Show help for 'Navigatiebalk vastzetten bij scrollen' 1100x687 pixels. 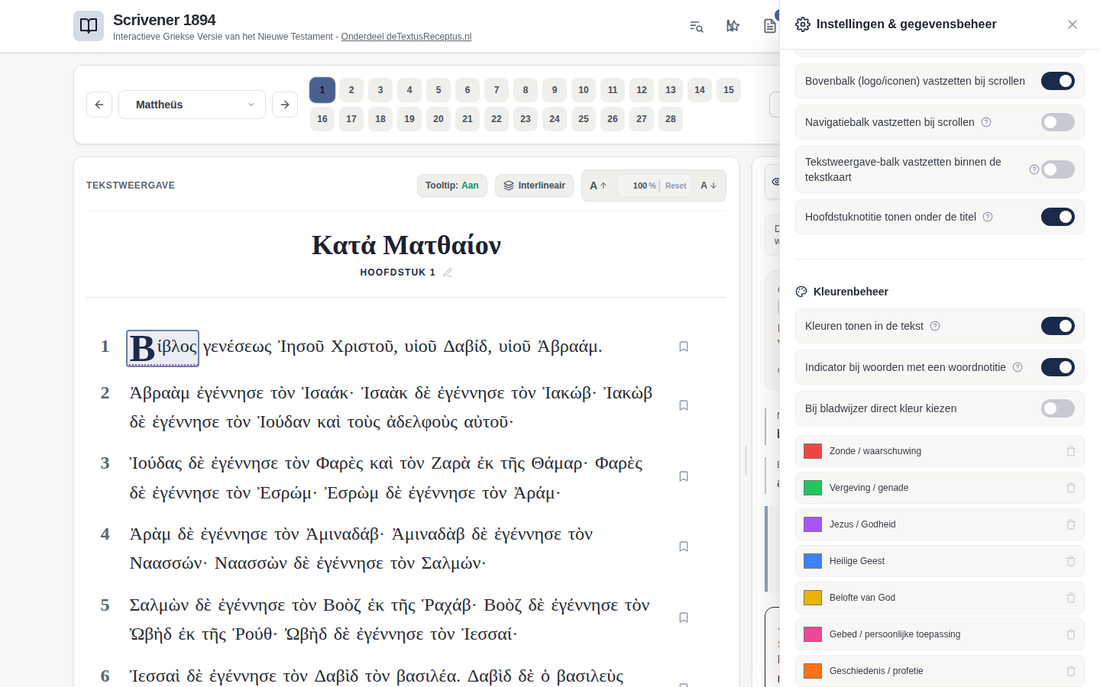pos(986,122)
